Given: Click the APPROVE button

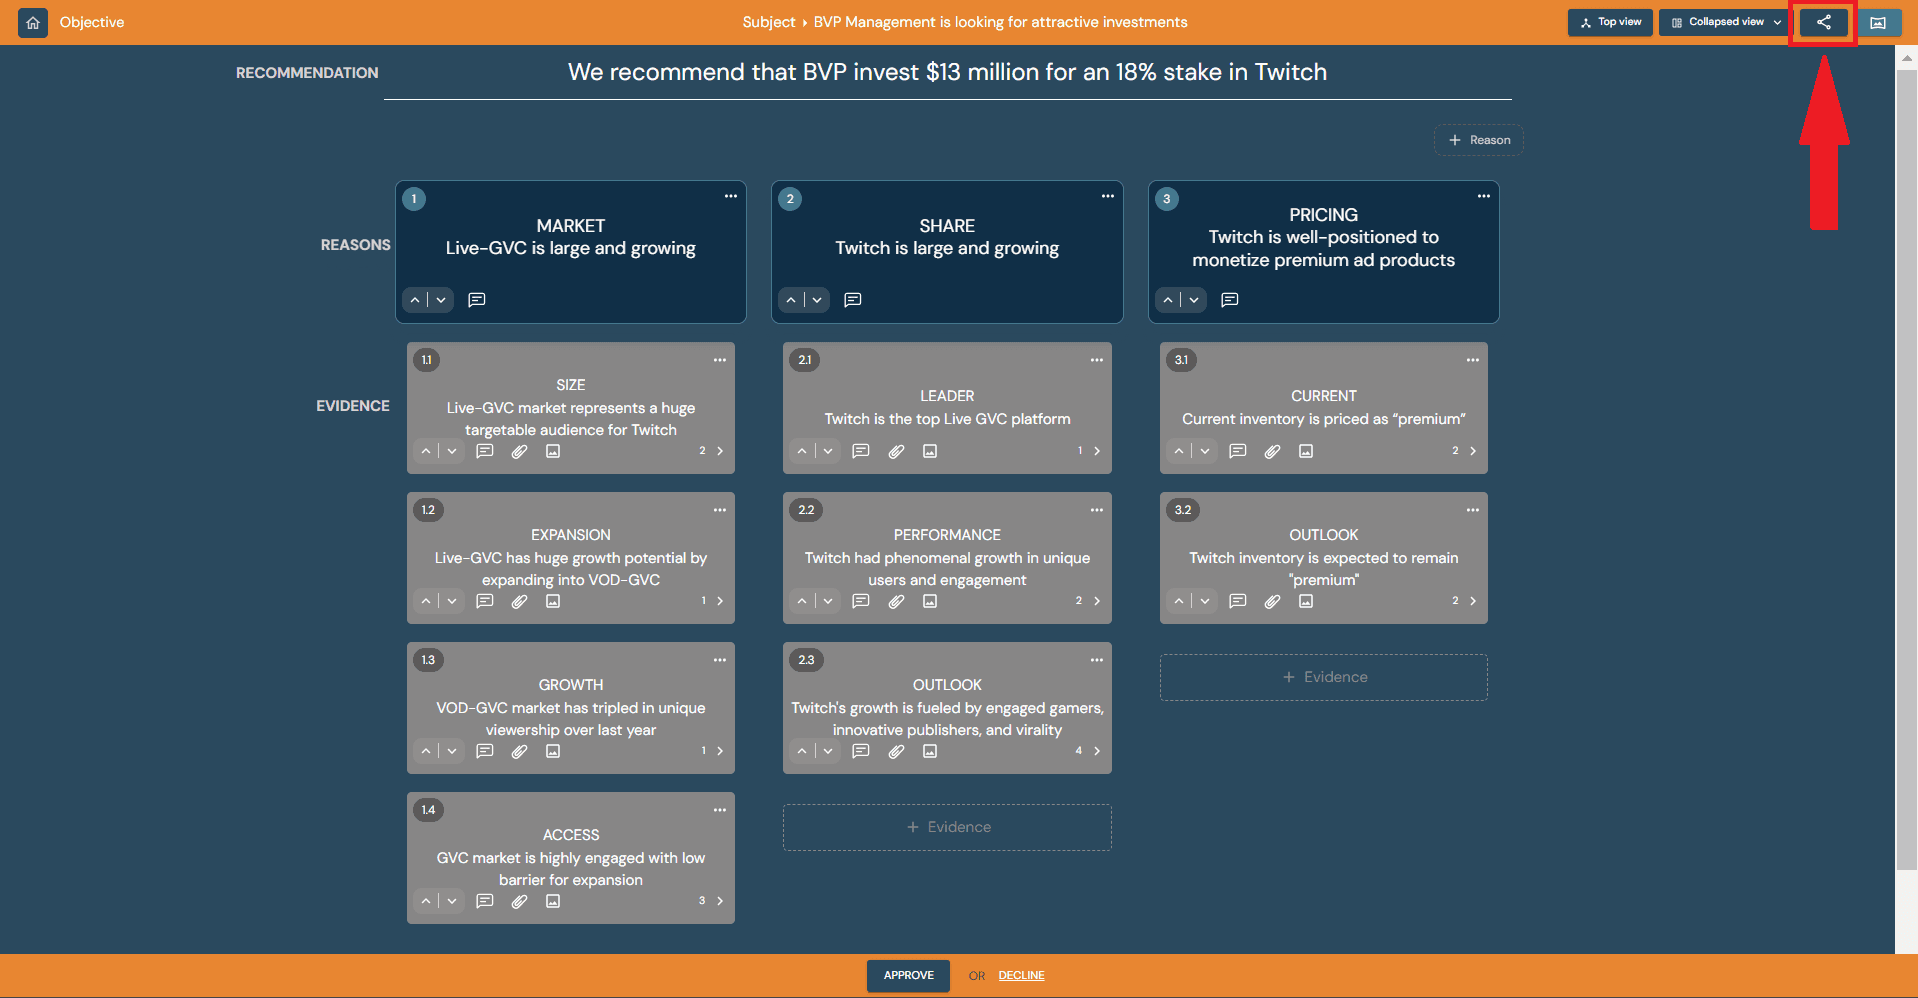Looking at the screenshot, I should point(908,976).
